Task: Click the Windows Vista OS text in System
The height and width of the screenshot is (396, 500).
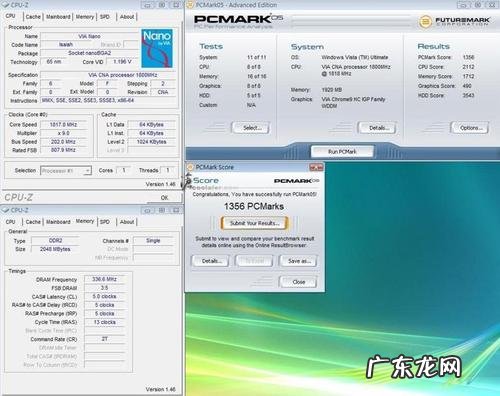Action: [x=355, y=57]
